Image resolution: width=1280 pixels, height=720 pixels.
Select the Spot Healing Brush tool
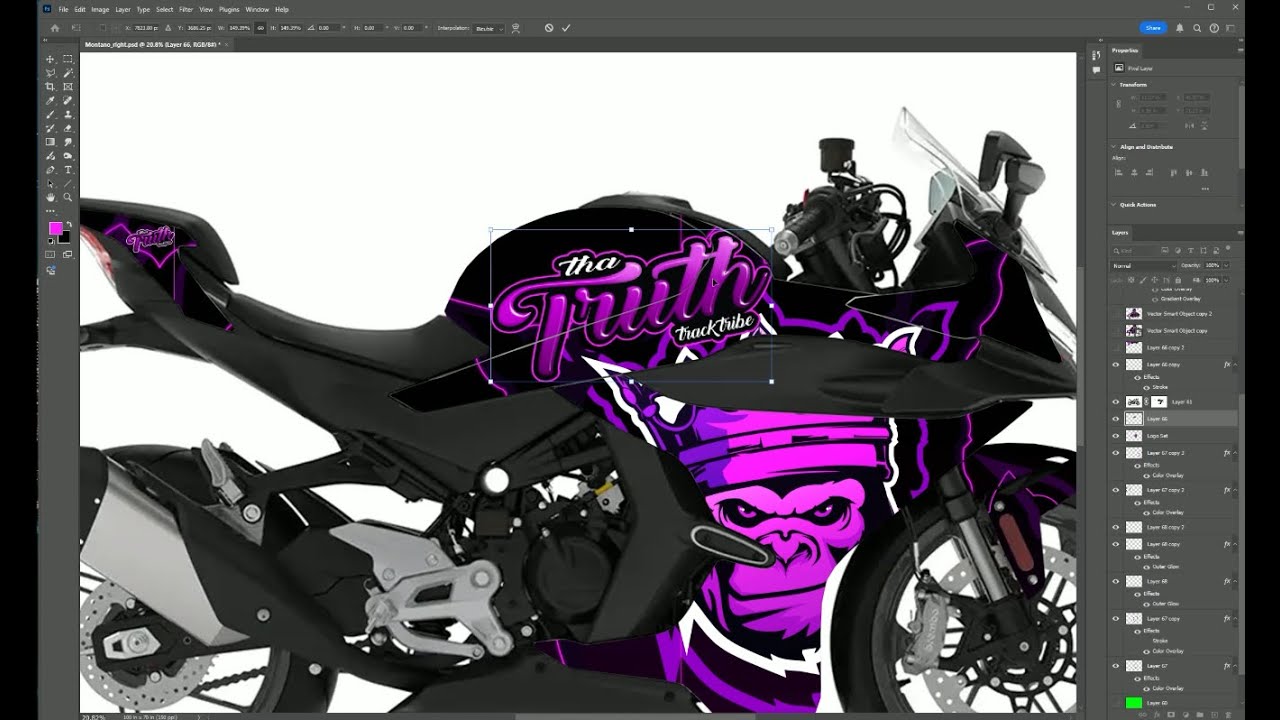[68, 101]
